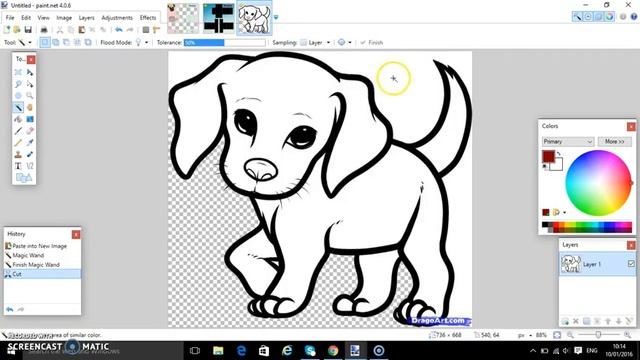Select the Shapes tool

24,178
